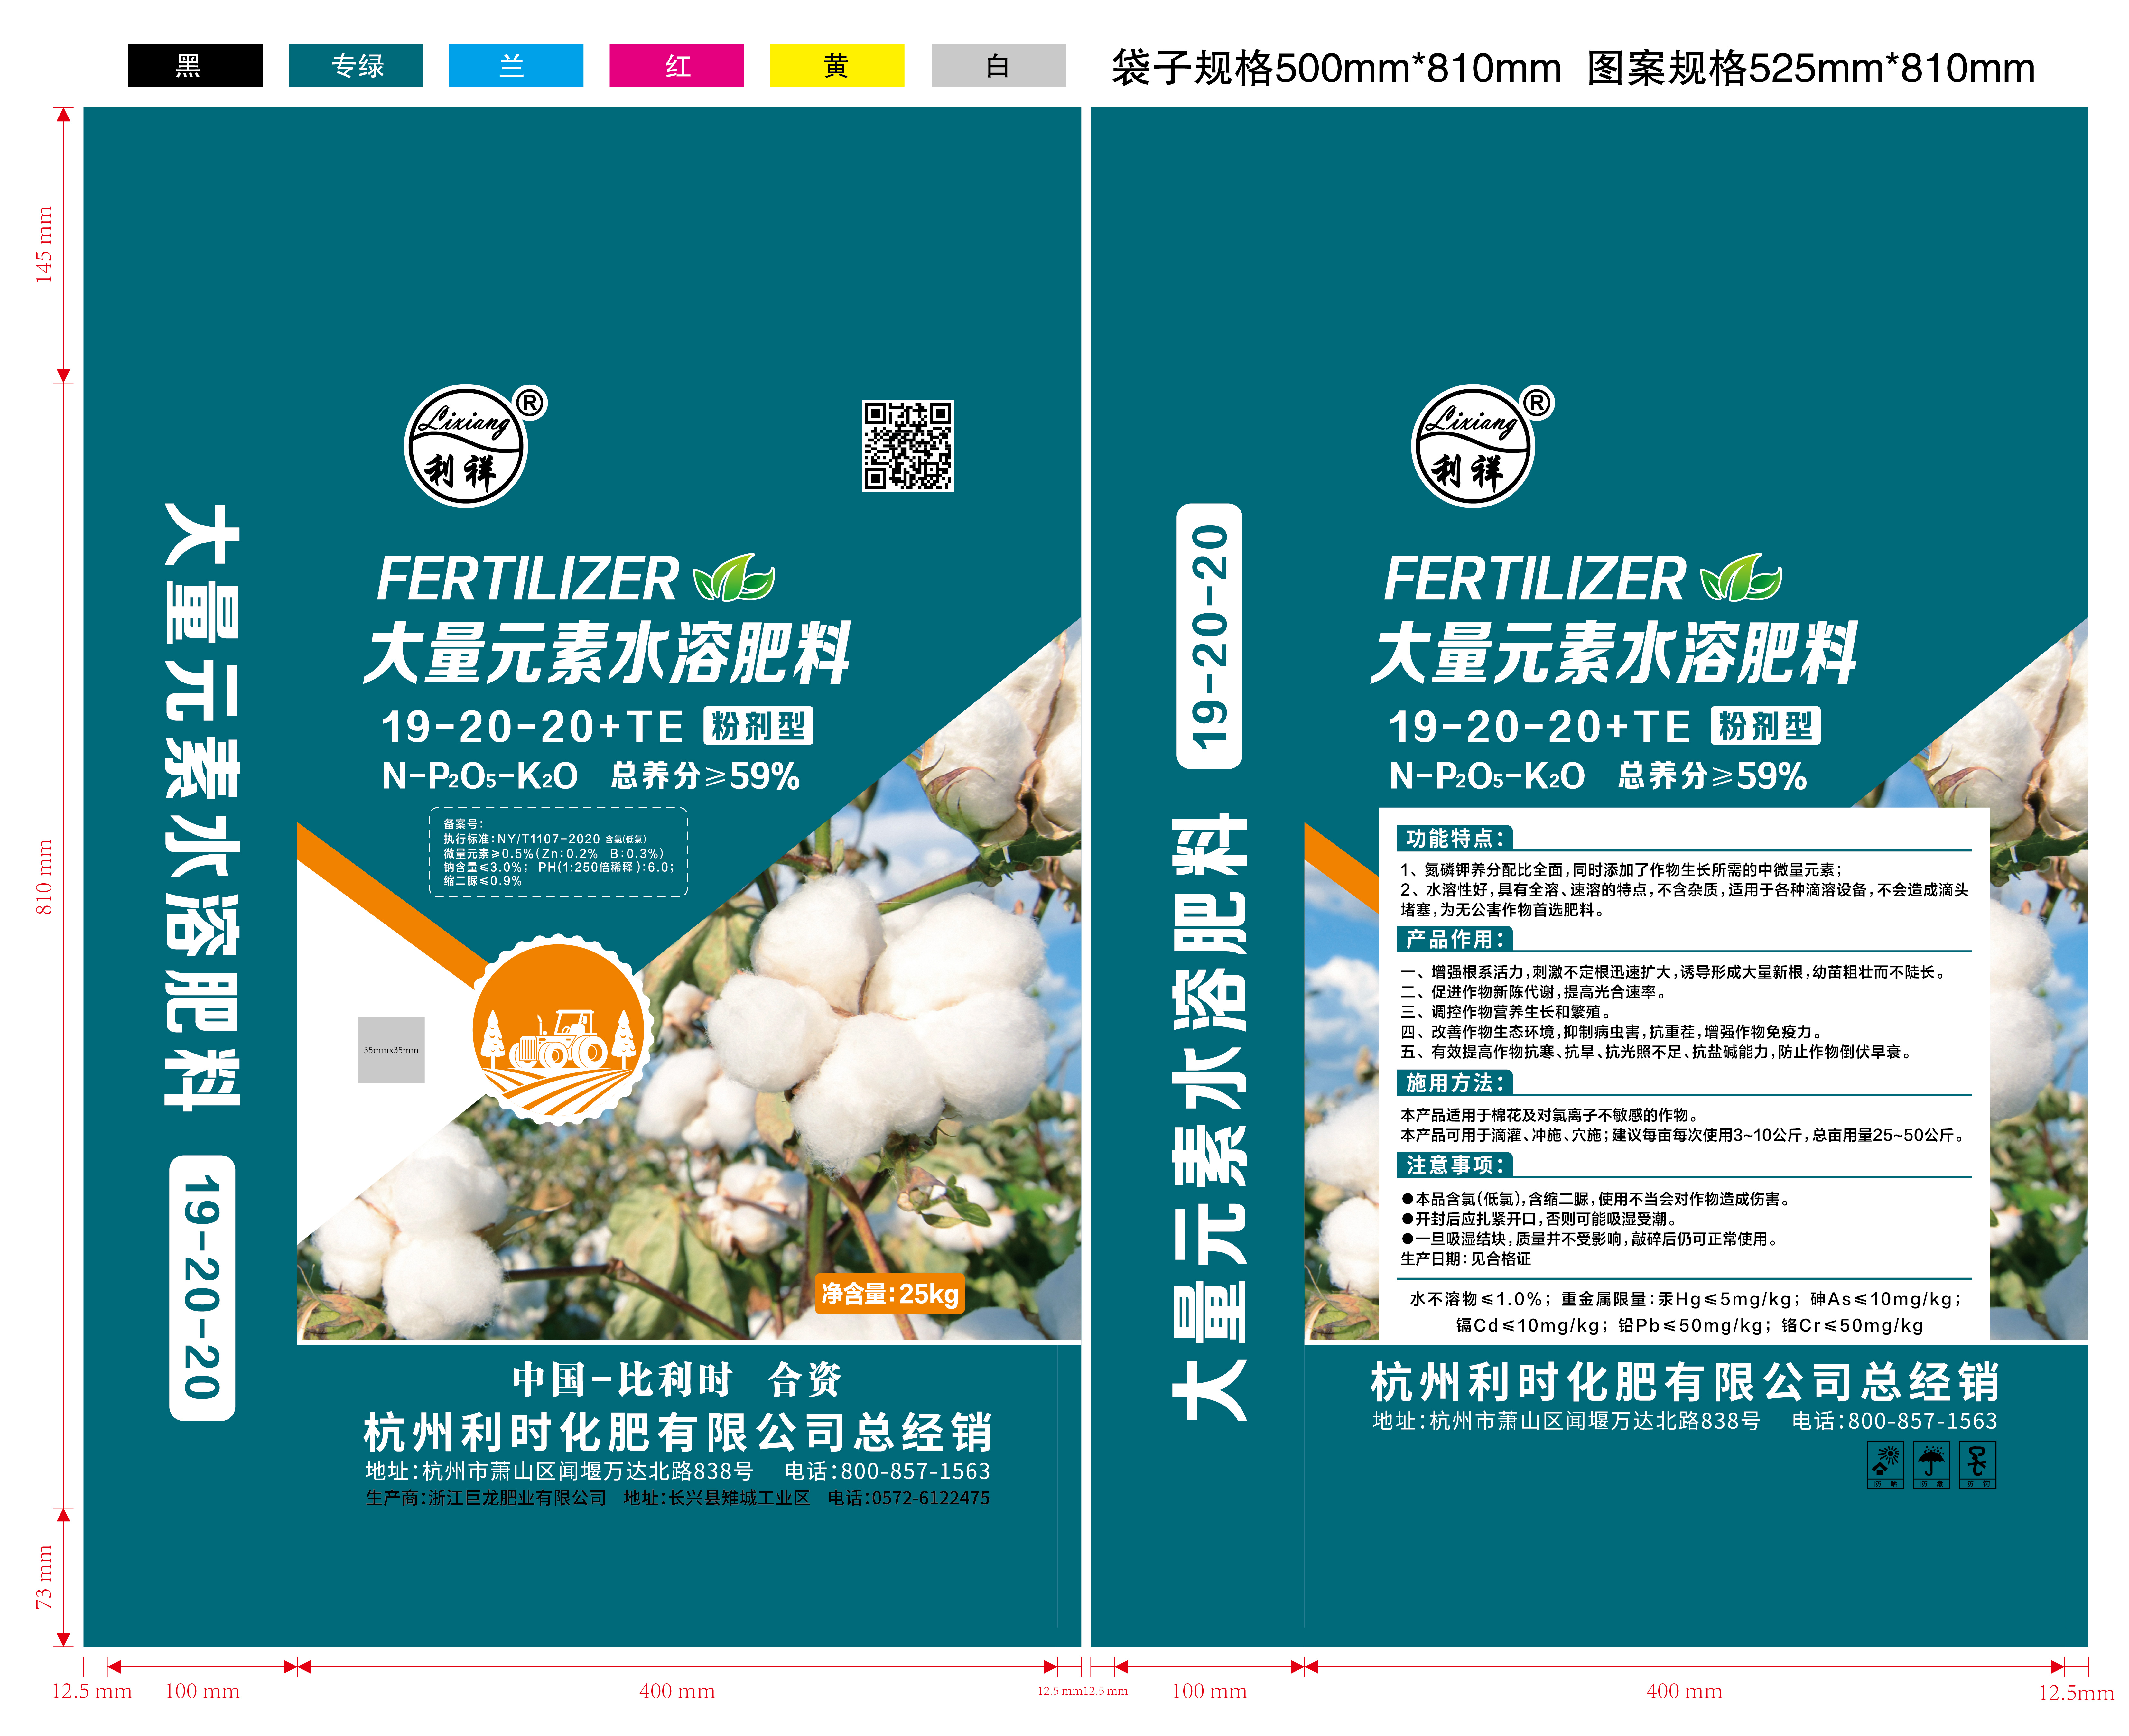The width and height of the screenshot is (2129, 1736).
Task: Click the 电话:0572-6122475 text
Action: (909, 1498)
